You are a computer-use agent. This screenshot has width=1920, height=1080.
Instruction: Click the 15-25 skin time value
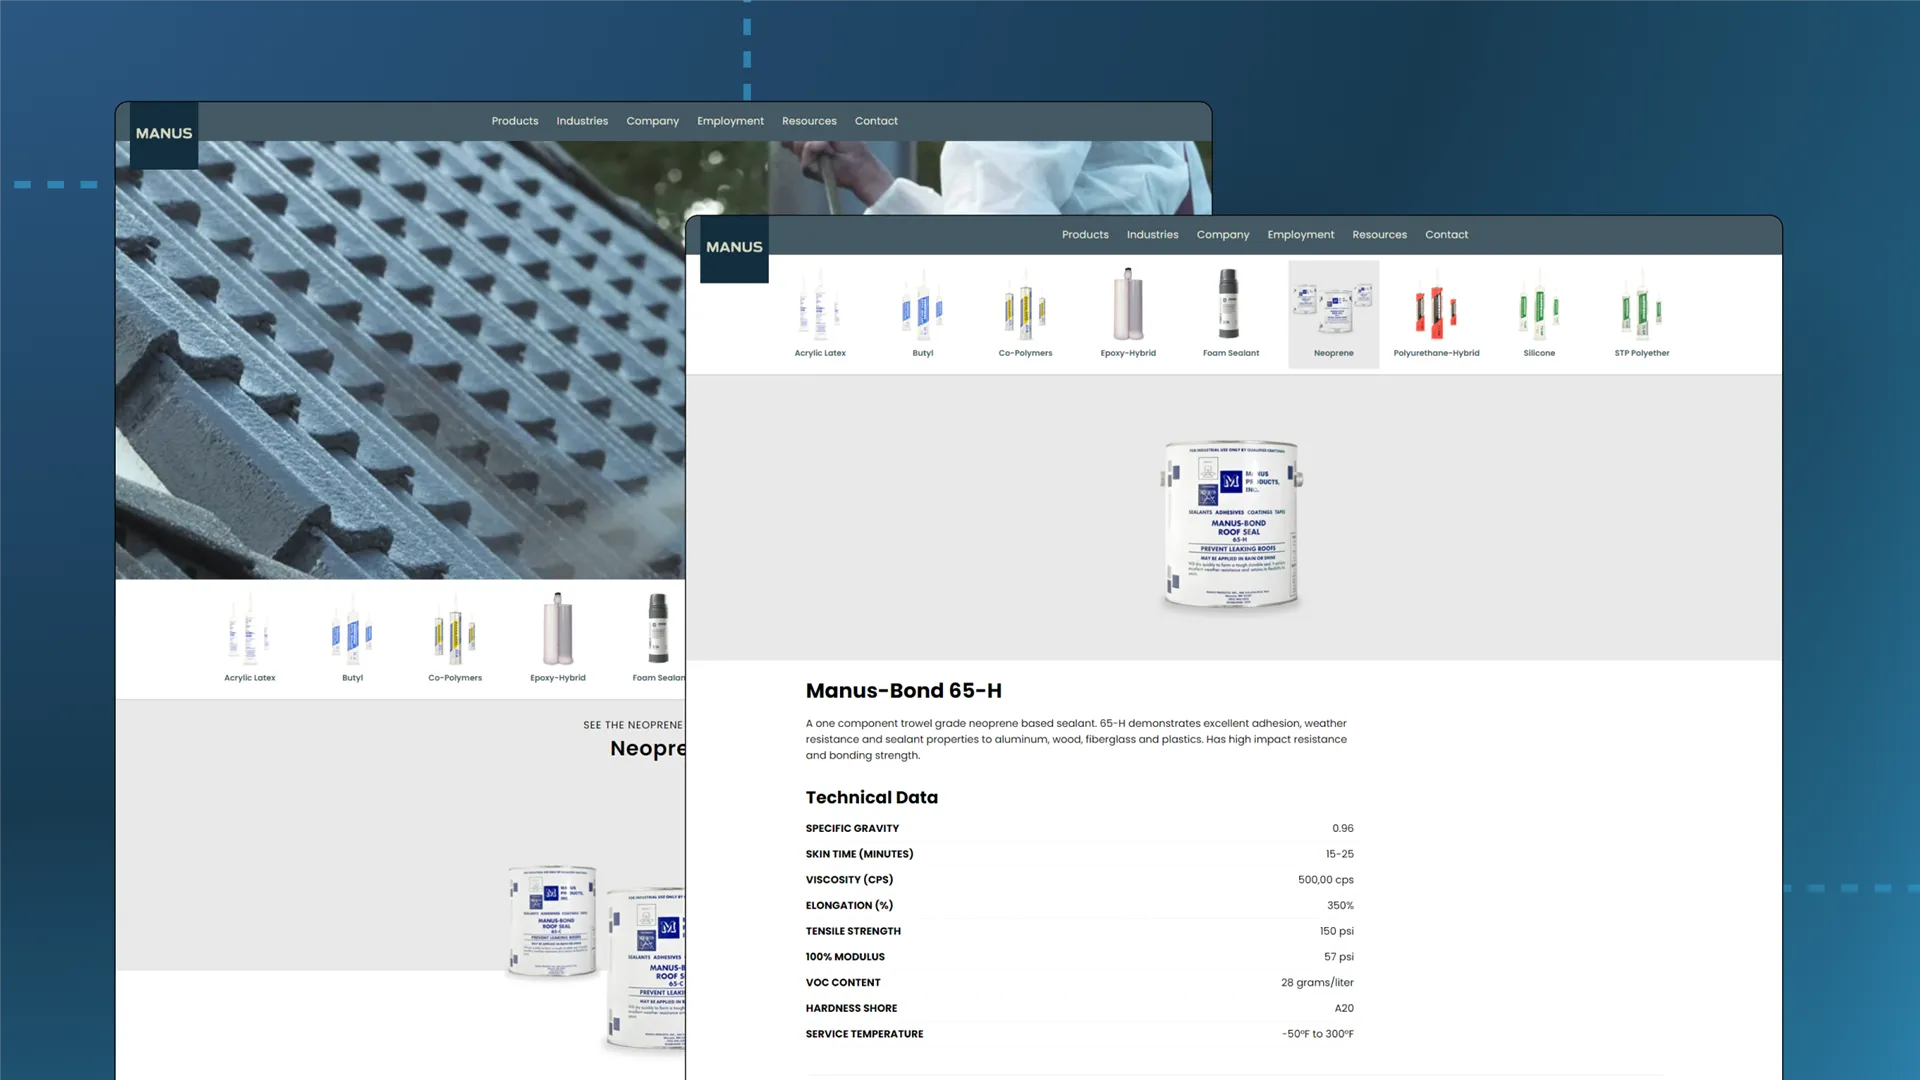click(x=1339, y=854)
